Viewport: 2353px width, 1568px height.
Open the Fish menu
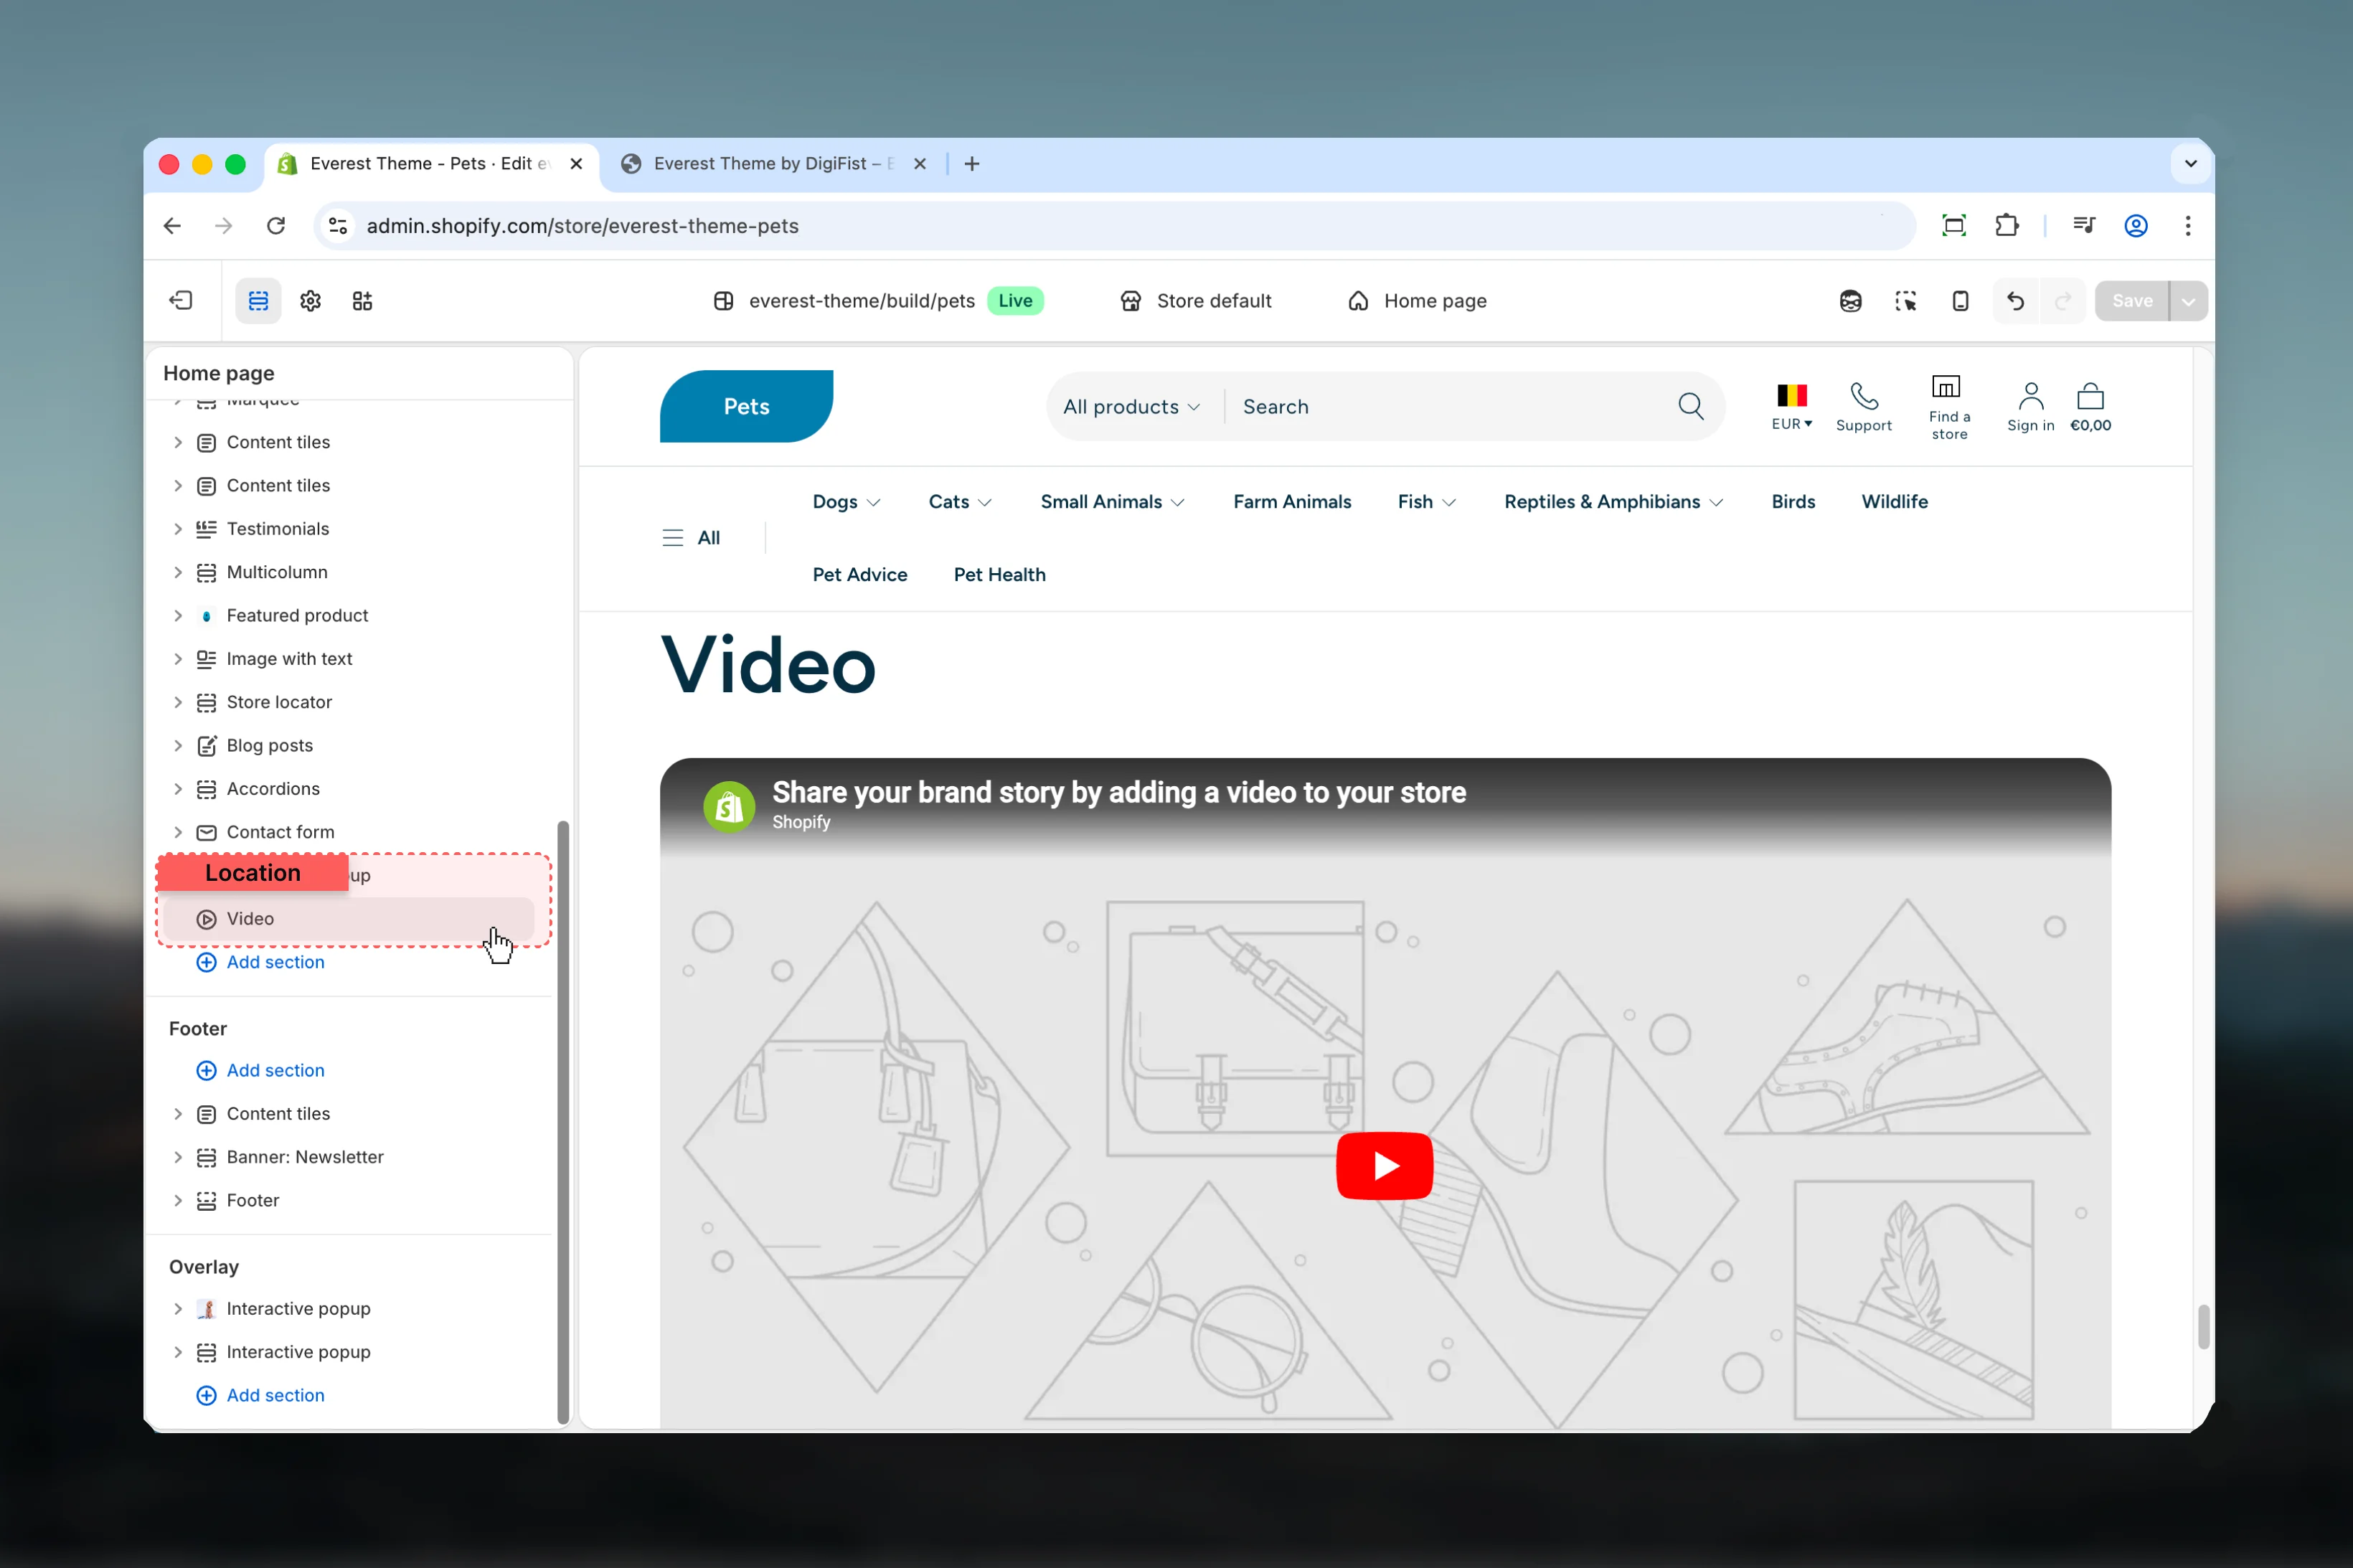click(1426, 502)
